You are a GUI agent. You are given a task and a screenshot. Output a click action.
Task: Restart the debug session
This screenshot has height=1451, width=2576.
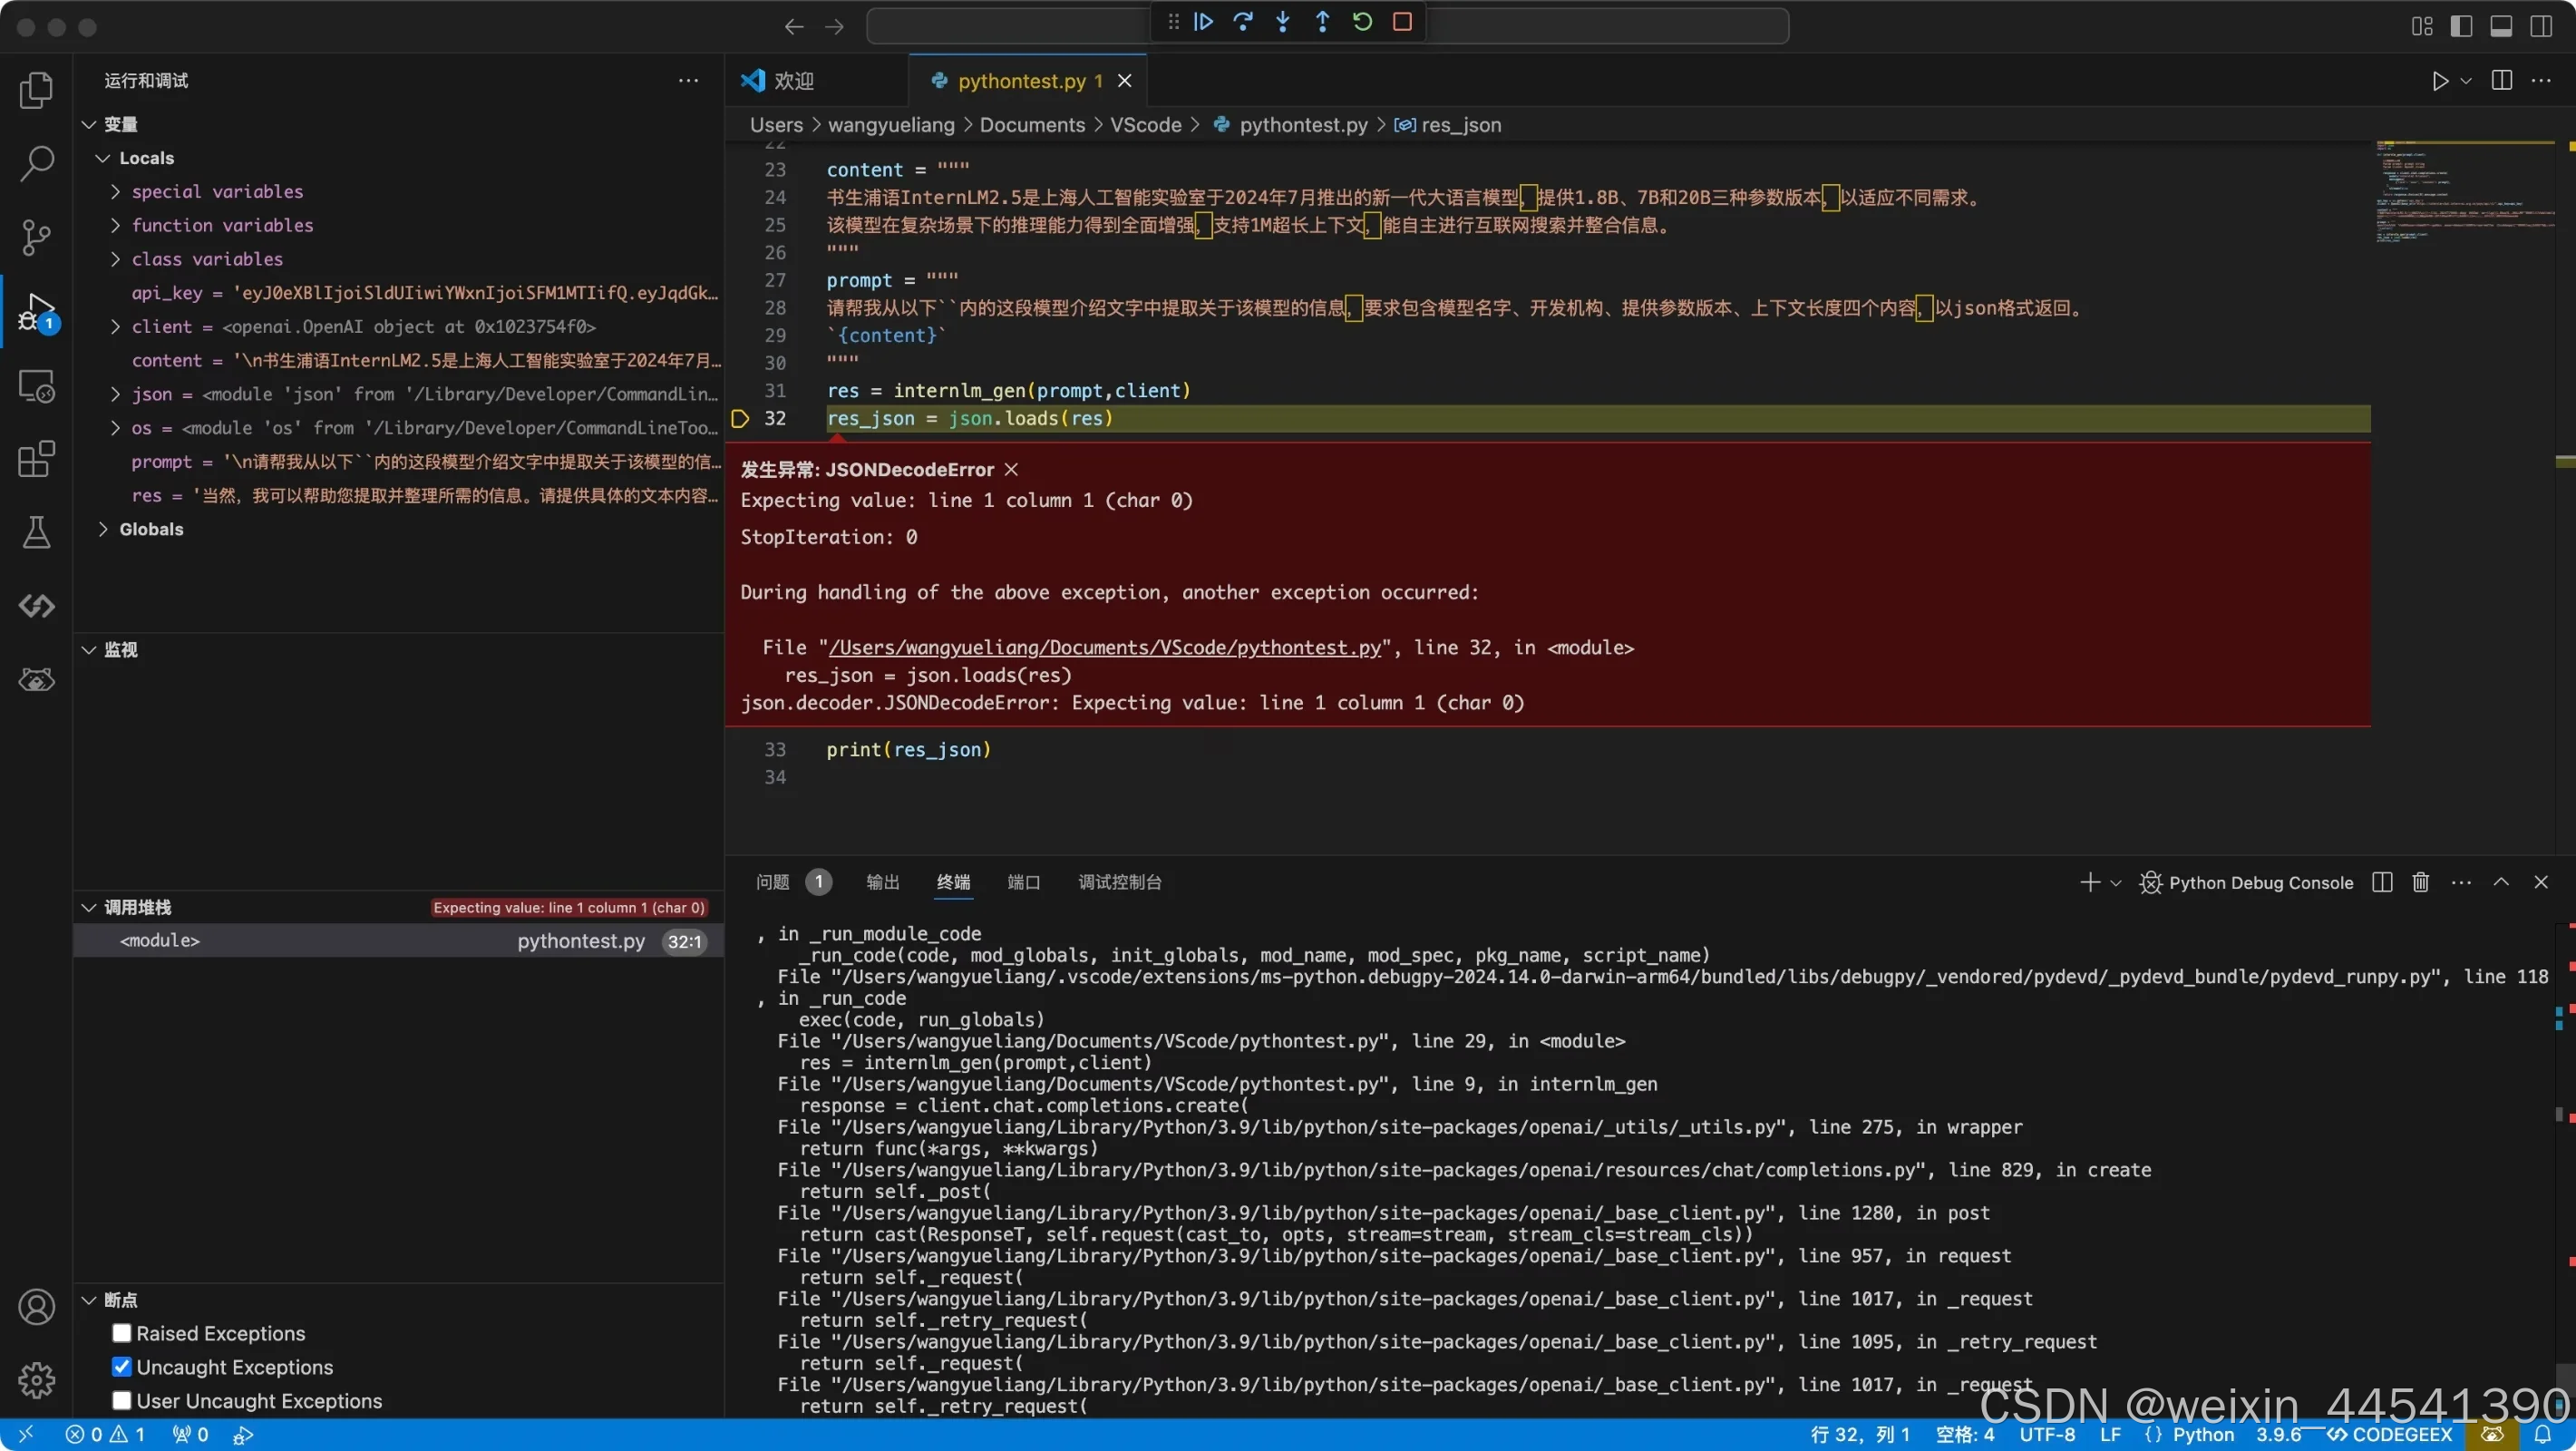(1362, 22)
